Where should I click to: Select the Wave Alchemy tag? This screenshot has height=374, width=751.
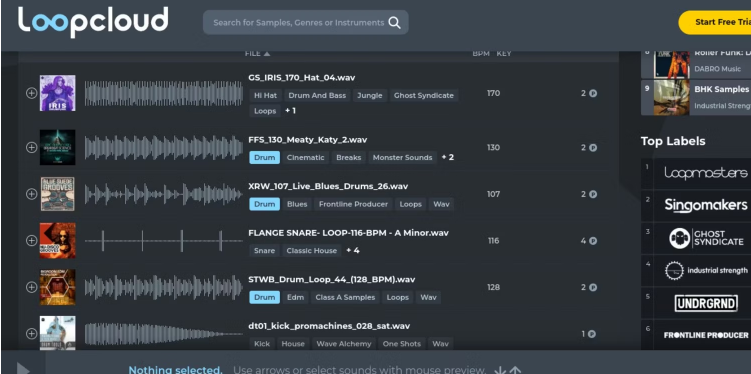[x=344, y=343]
